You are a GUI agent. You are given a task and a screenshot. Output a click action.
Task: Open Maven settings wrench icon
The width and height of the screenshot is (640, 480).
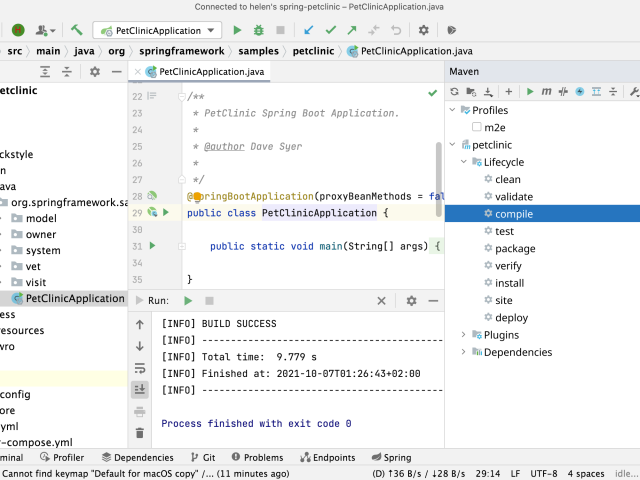[634, 92]
